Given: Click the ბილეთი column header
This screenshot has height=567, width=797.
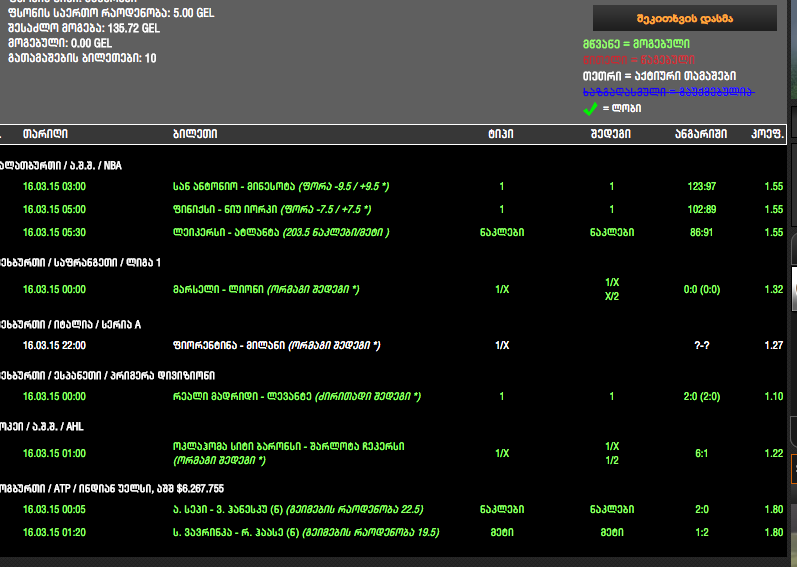Looking at the screenshot, I should 195,134.
